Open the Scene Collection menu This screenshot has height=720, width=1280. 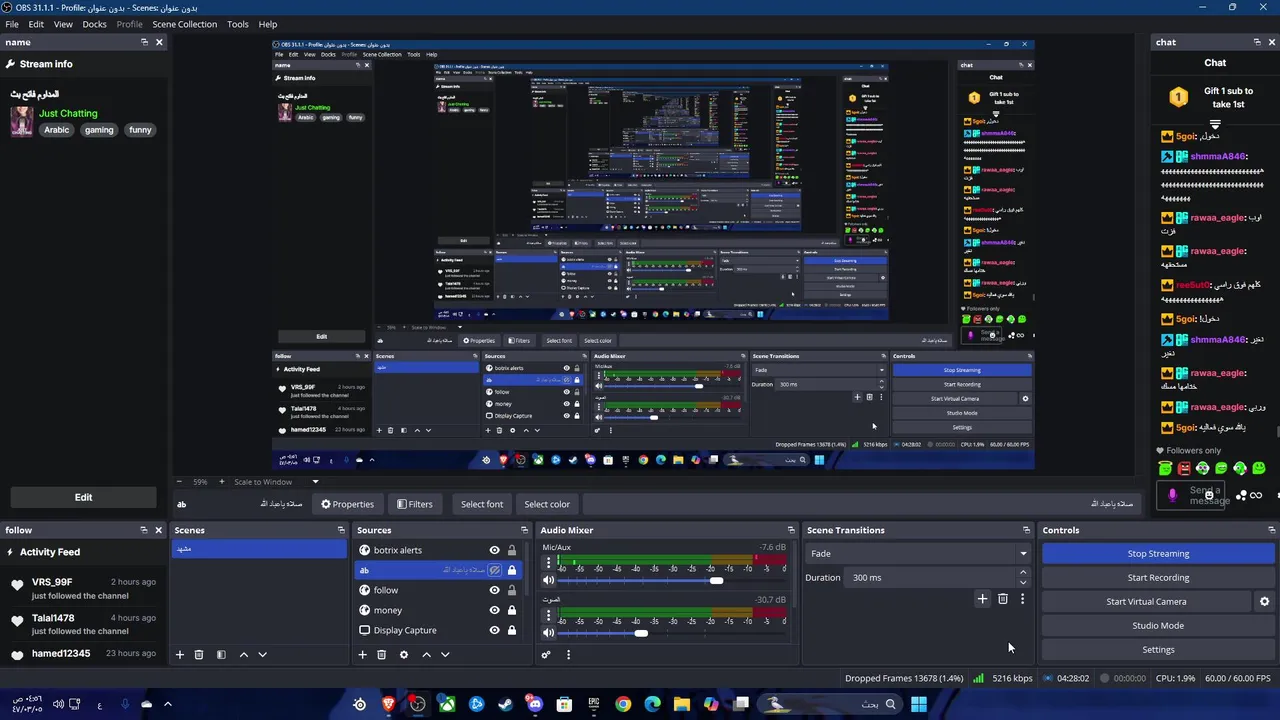point(184,24)
